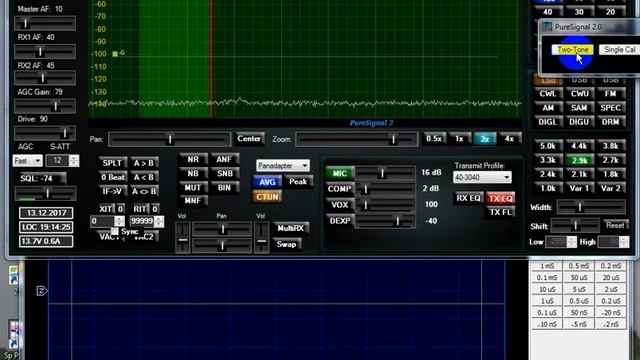Toggle the VOX button
Screen dimensions: 640x360
pyautogui.click(x=340, y=205)
